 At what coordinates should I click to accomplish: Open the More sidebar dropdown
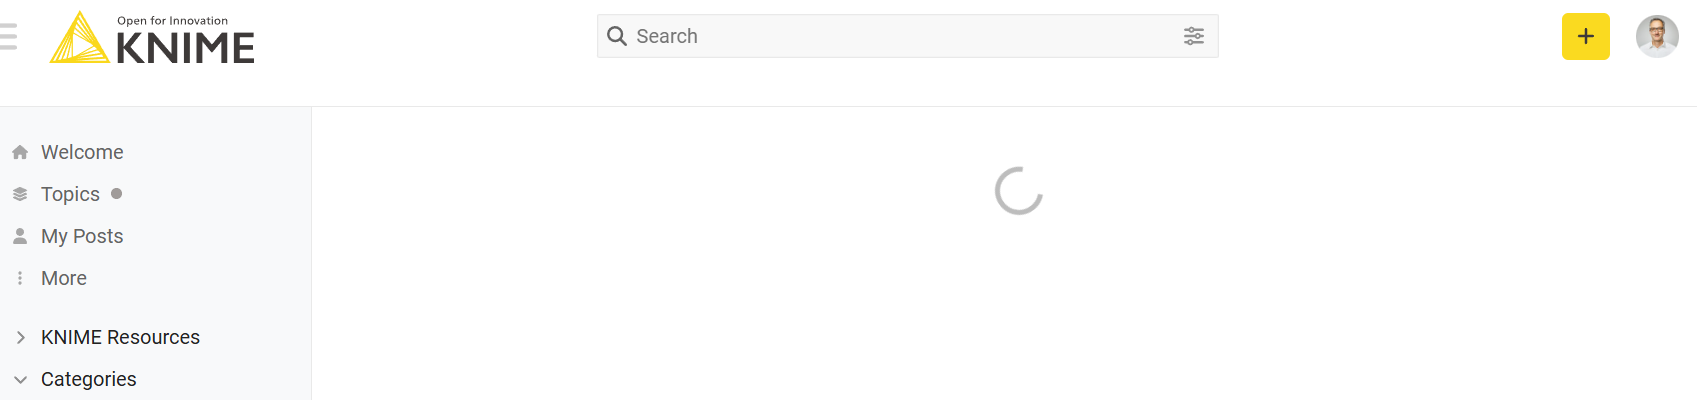click(x=64, y=278)
